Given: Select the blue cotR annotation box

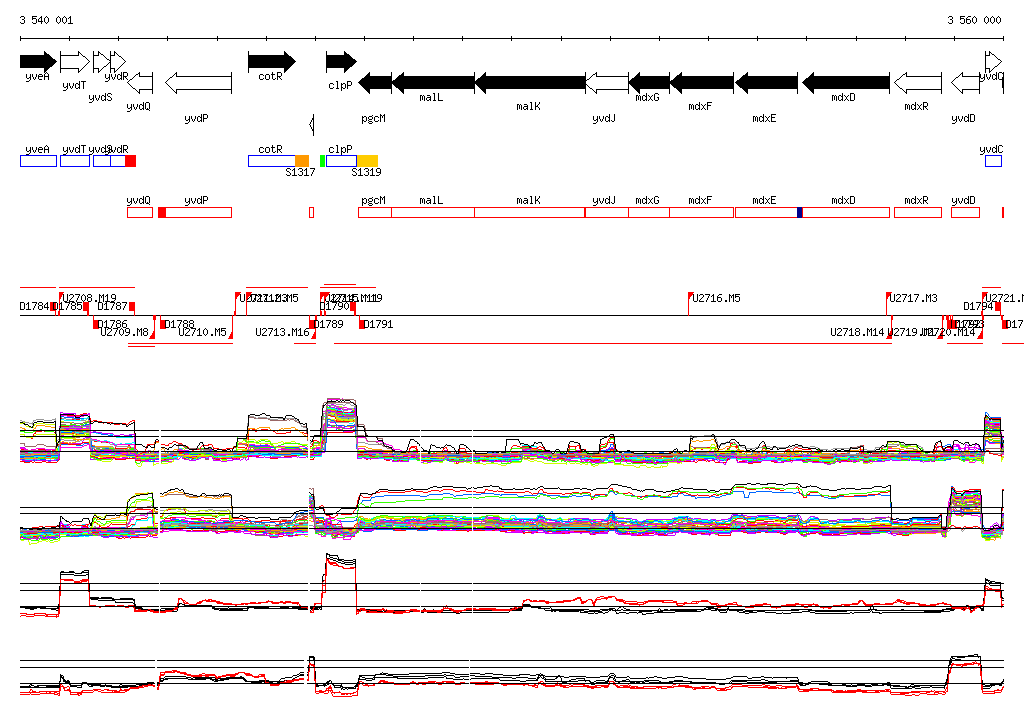Looking at the screenshot, I should (272, 161).
